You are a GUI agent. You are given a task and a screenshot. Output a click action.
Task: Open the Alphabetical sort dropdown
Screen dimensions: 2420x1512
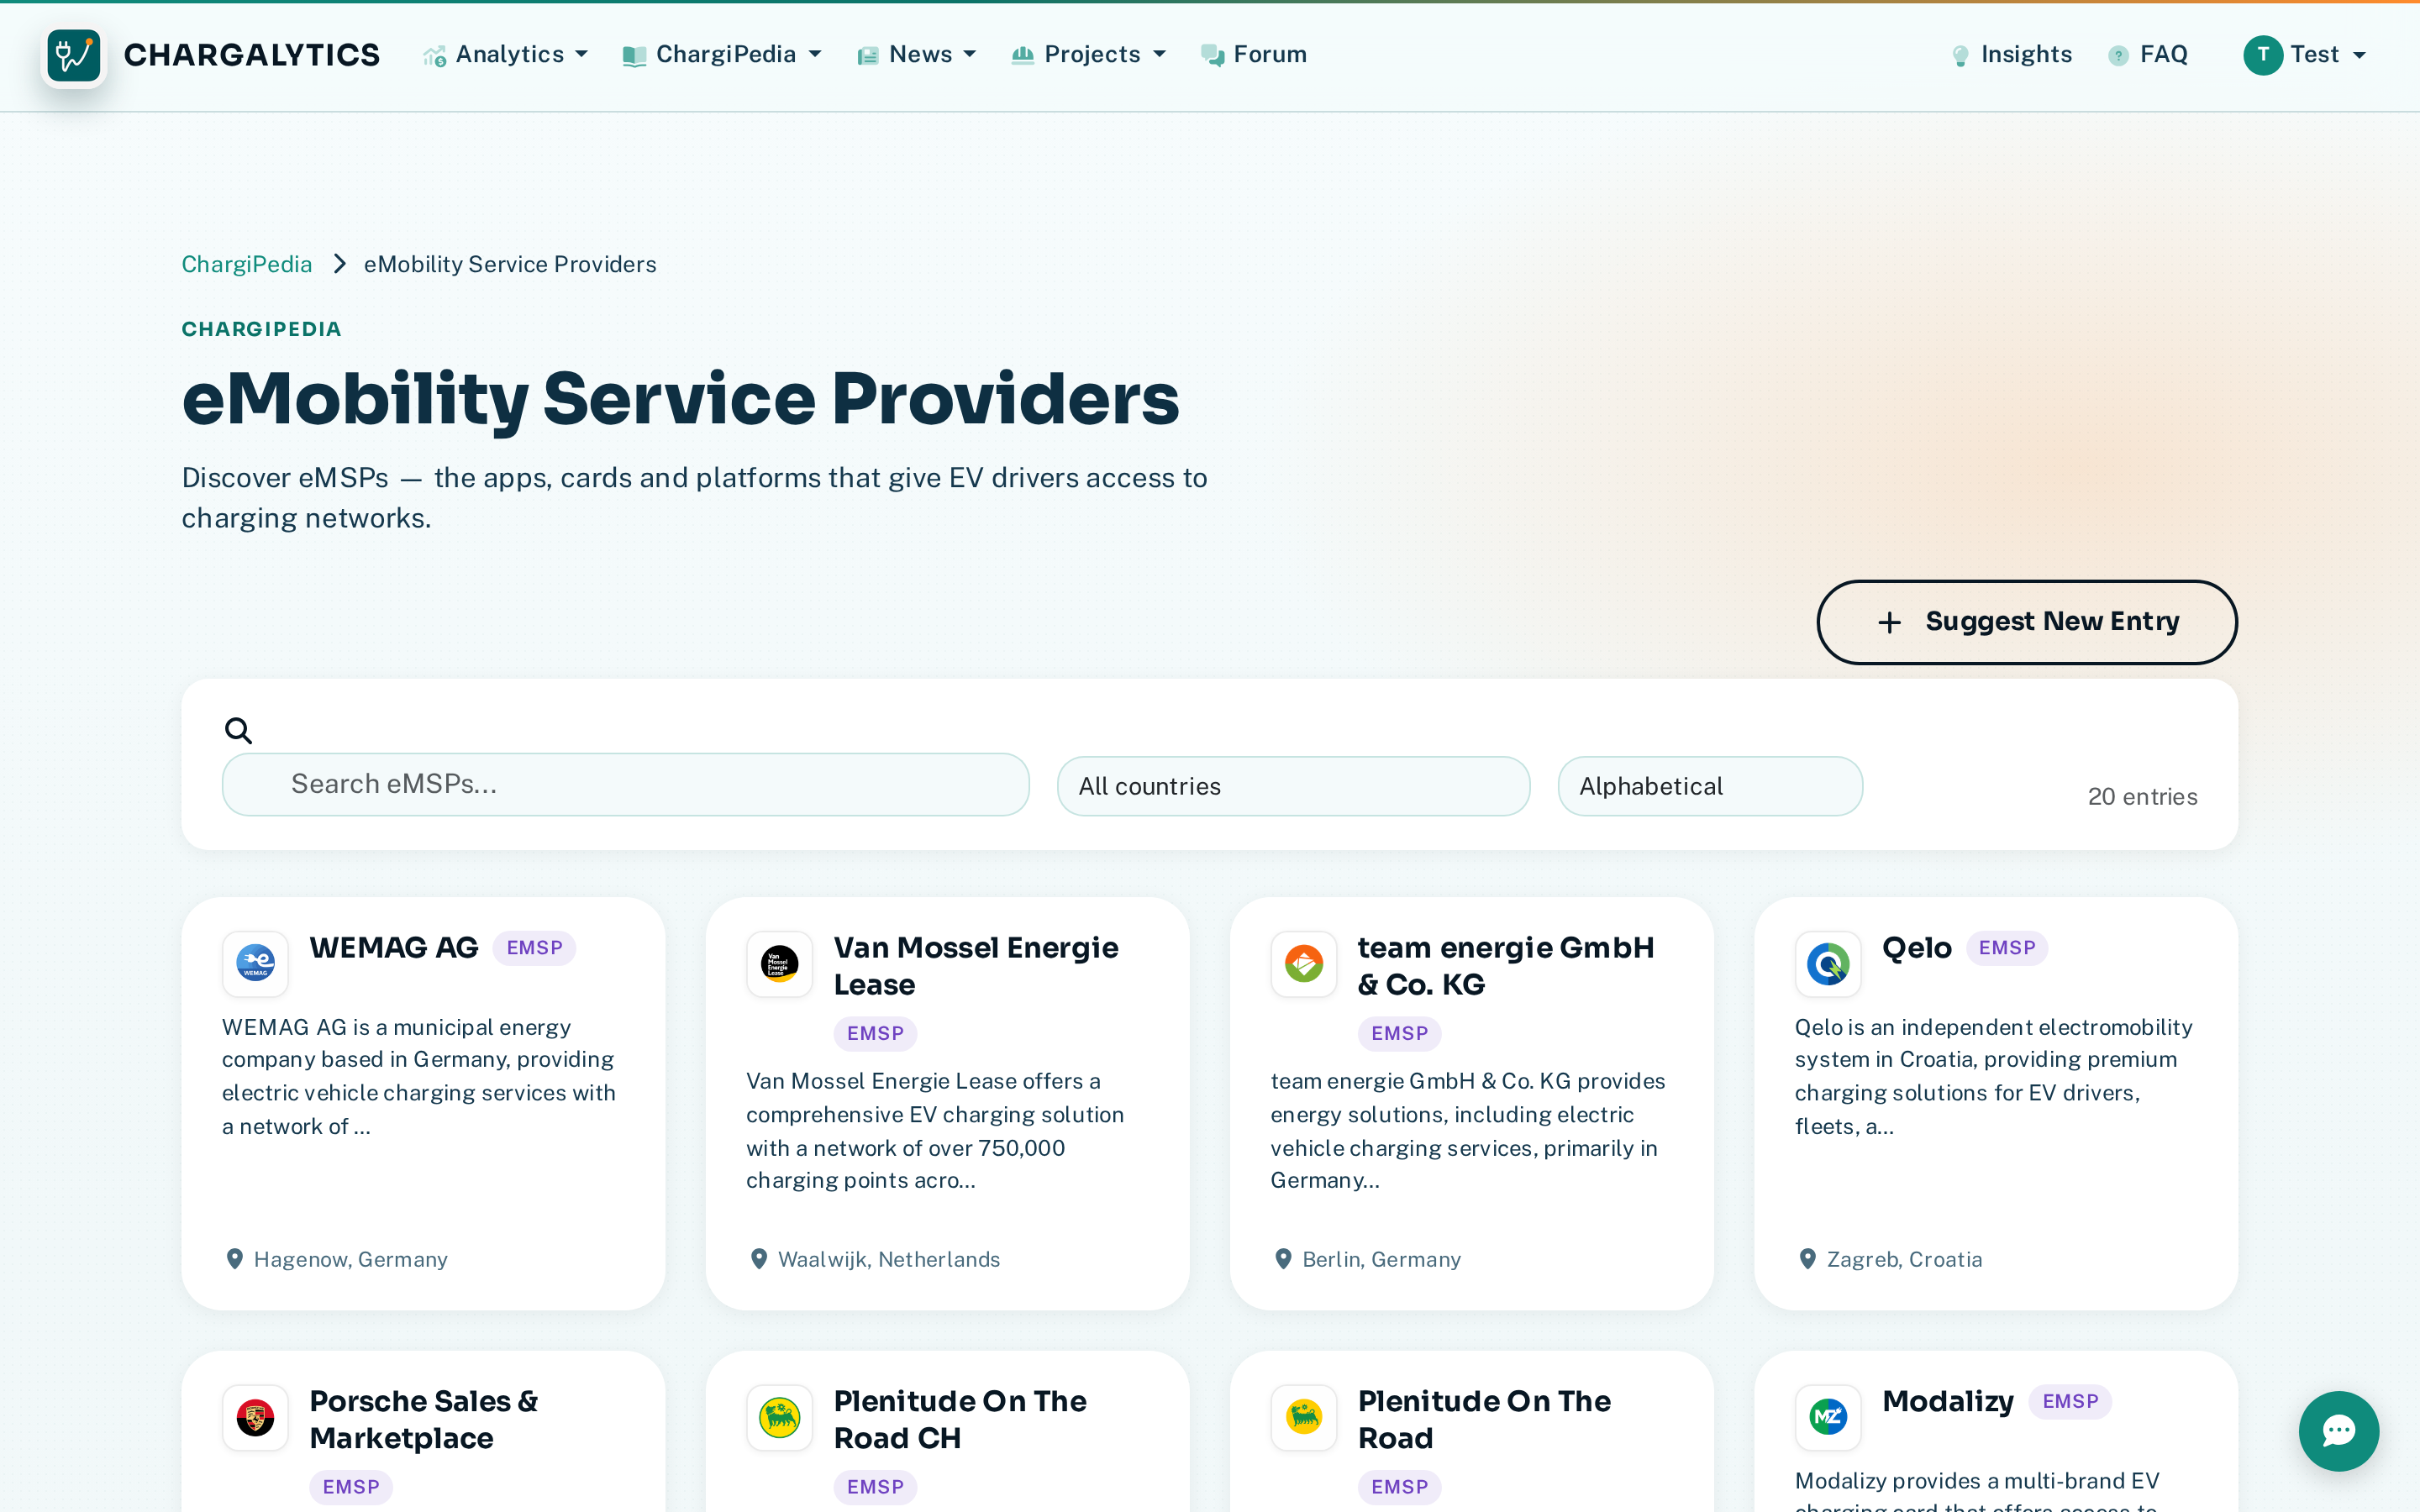pyautogui.click(x=1710, y=786)
